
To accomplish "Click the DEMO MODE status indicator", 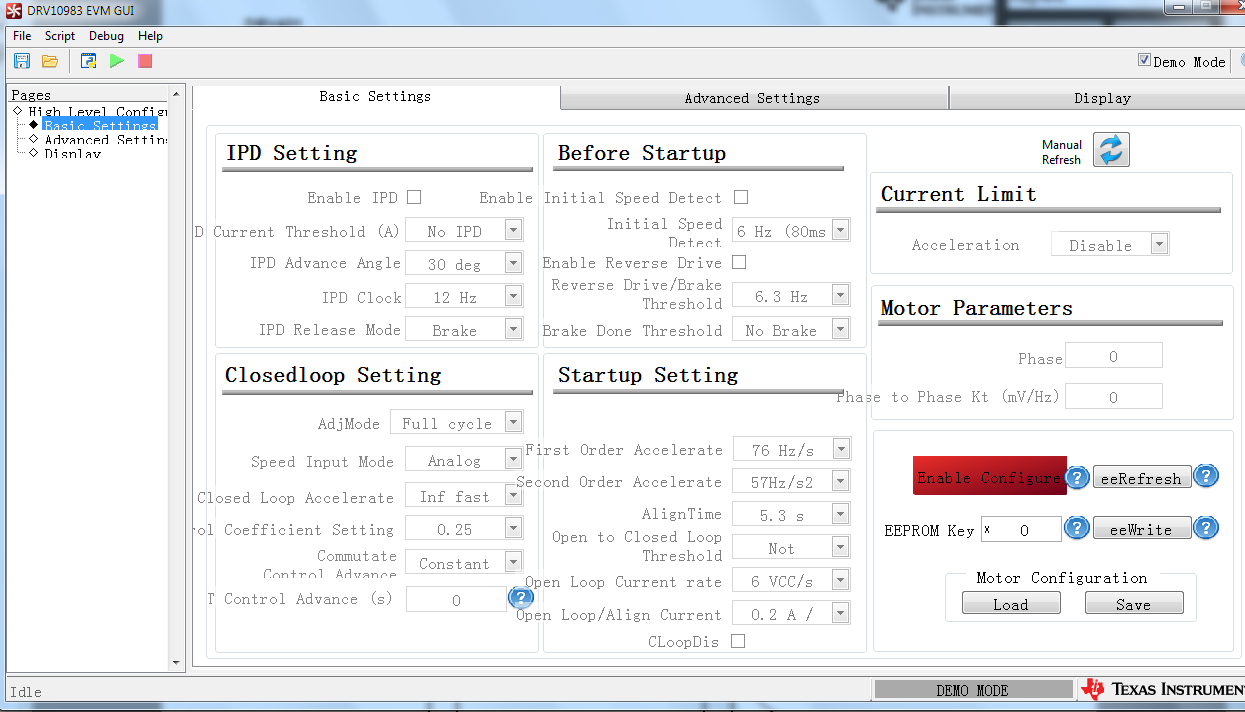I will (972, 690).
